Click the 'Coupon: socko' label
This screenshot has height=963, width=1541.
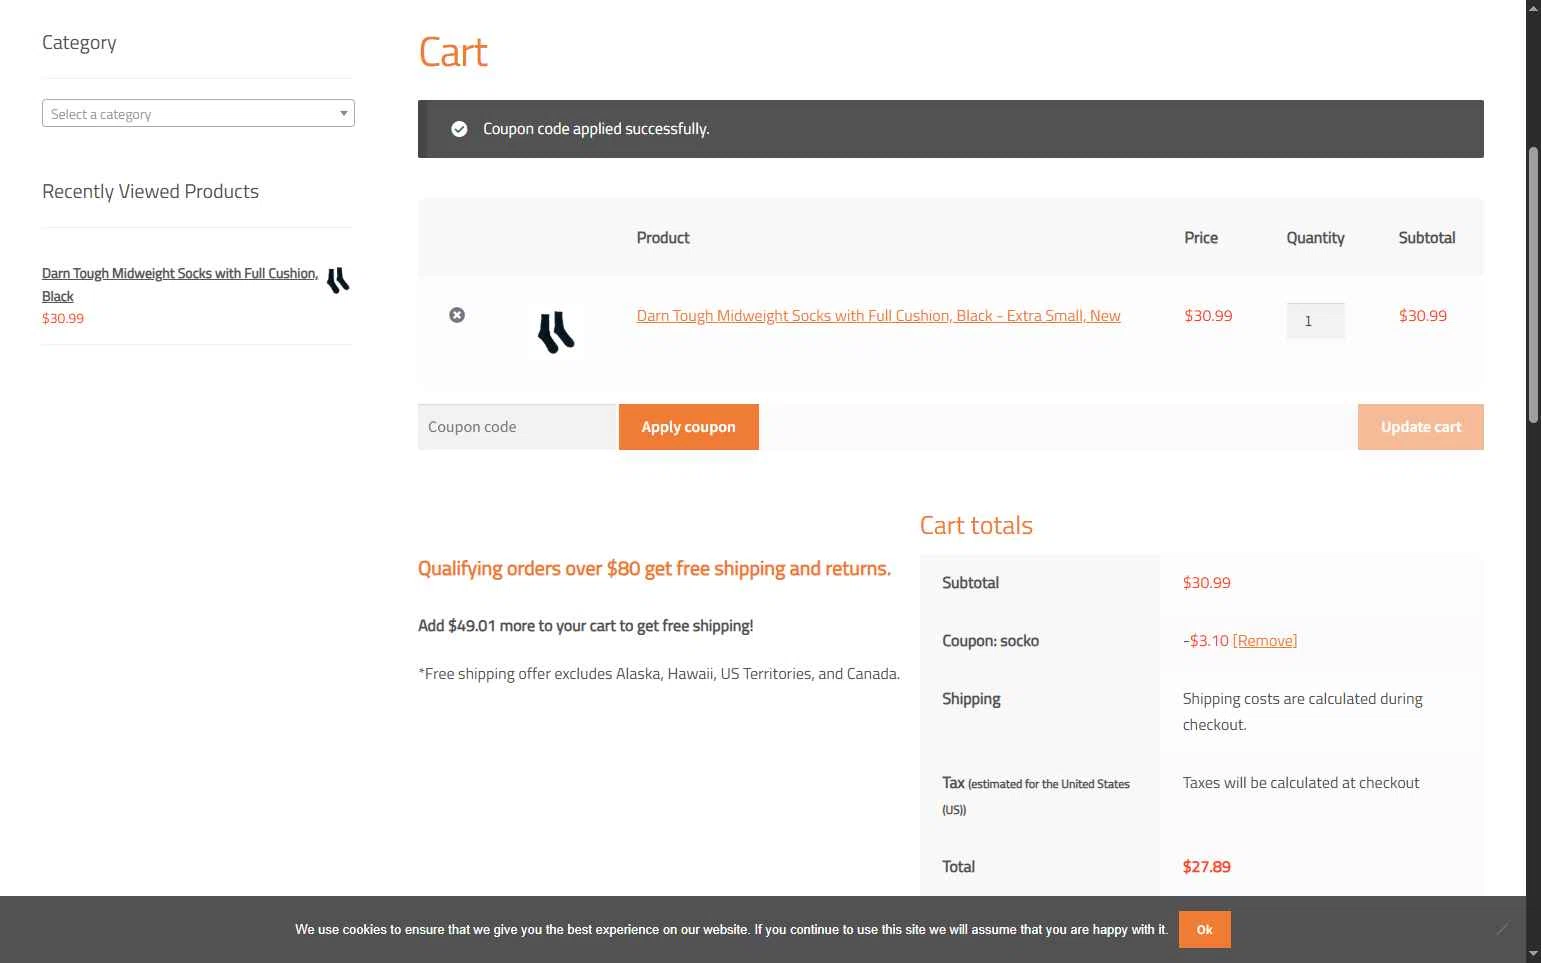pyautogui.click(x=990, y=641)
